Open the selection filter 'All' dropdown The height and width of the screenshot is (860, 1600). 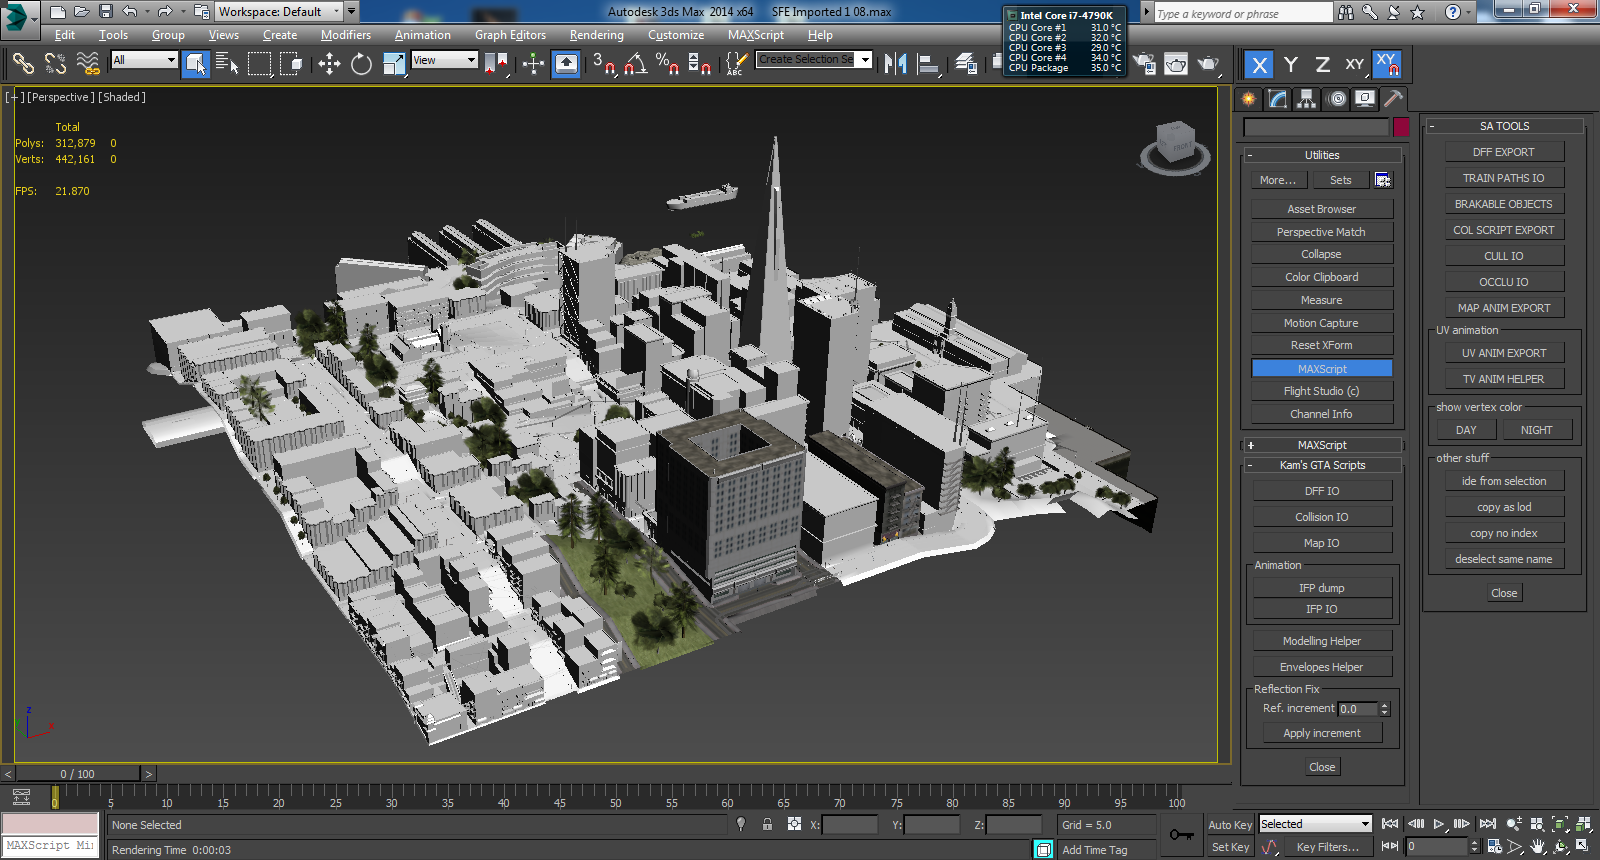pyautogui.click(x=144, y=60)
